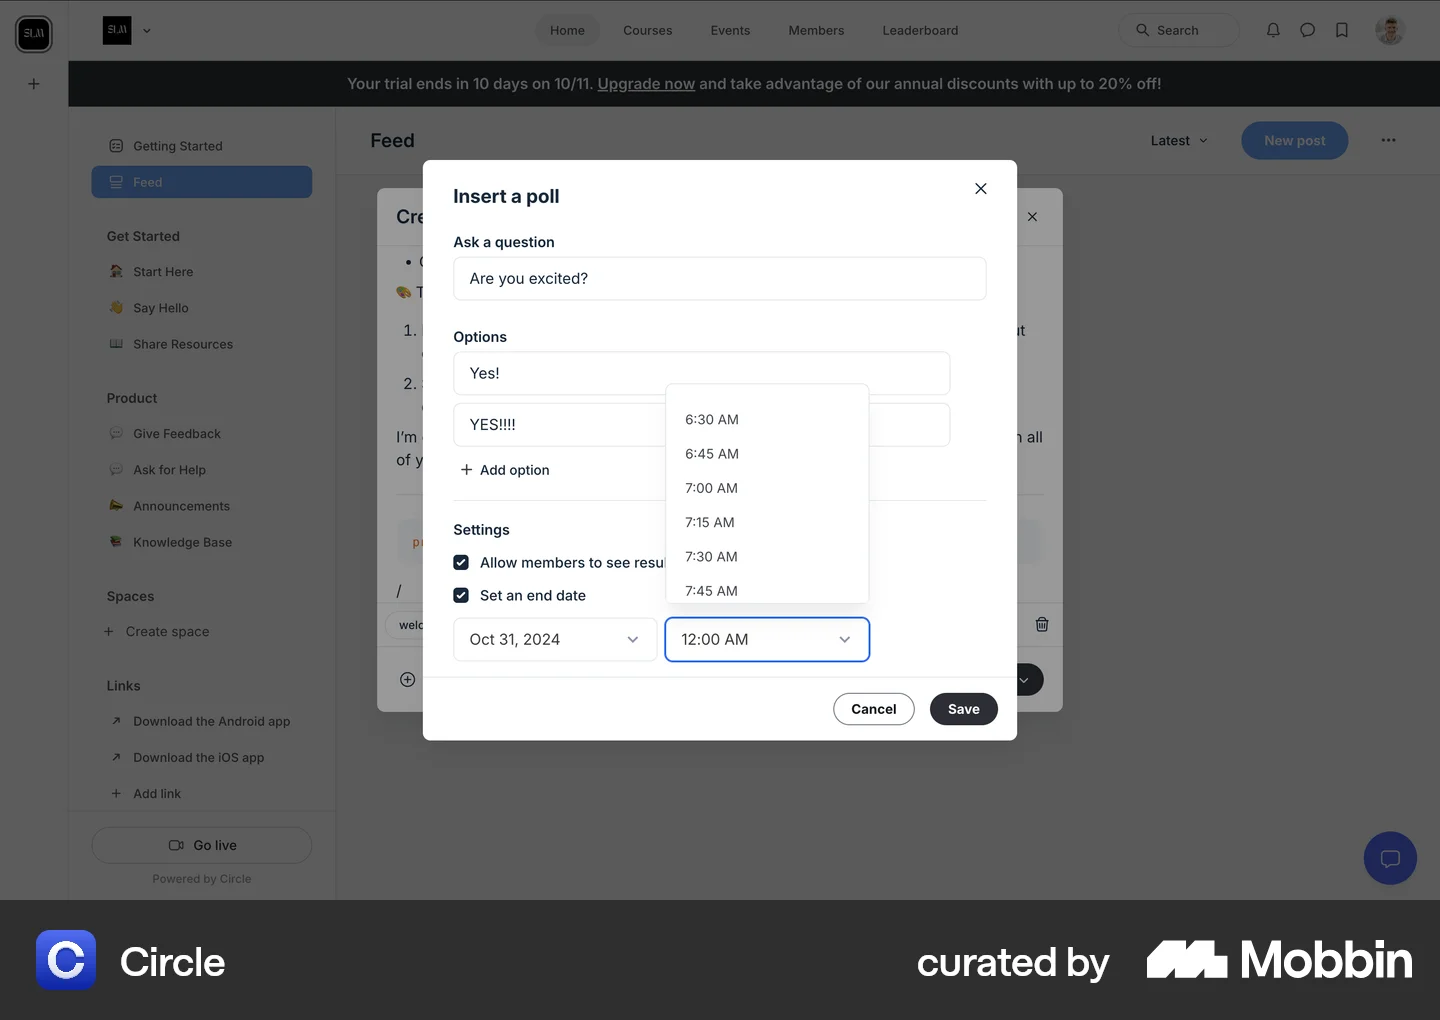Open the three-dot feed options menu

1388,140
